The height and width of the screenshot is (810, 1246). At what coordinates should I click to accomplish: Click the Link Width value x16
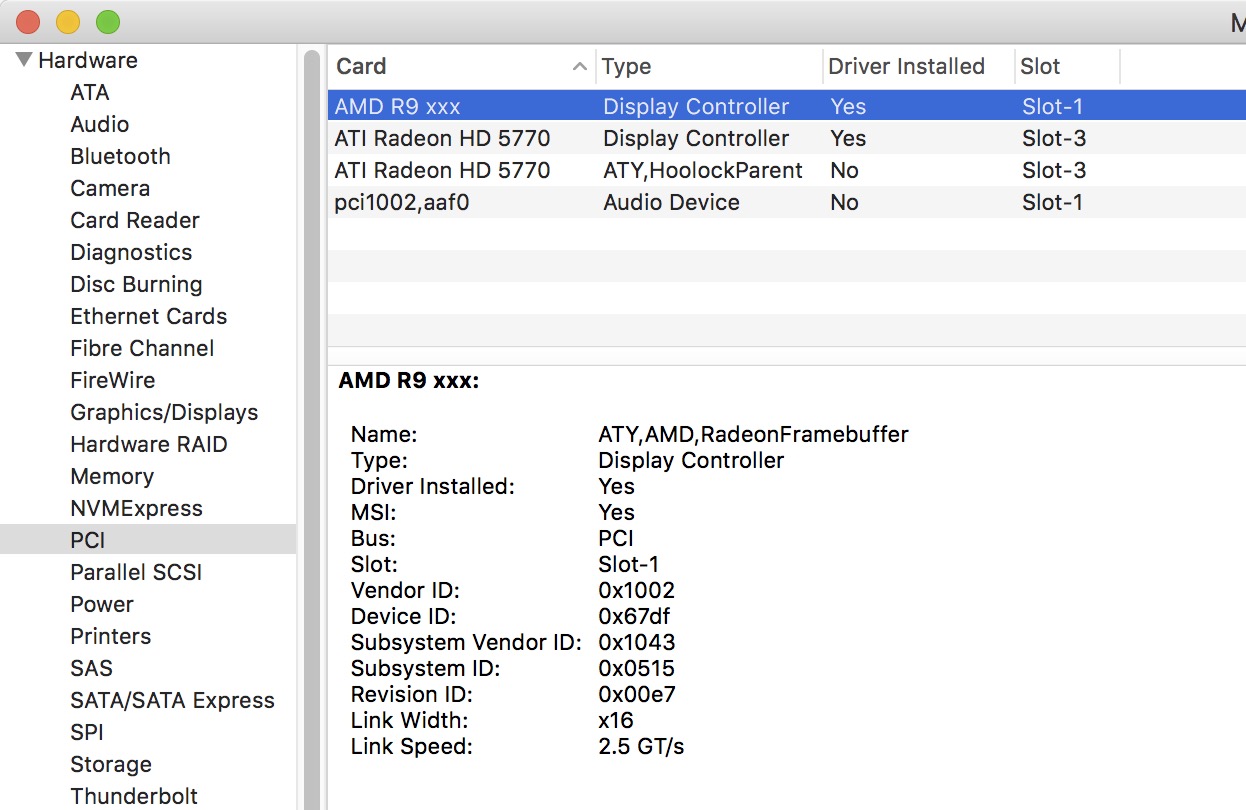click(616, 720)
